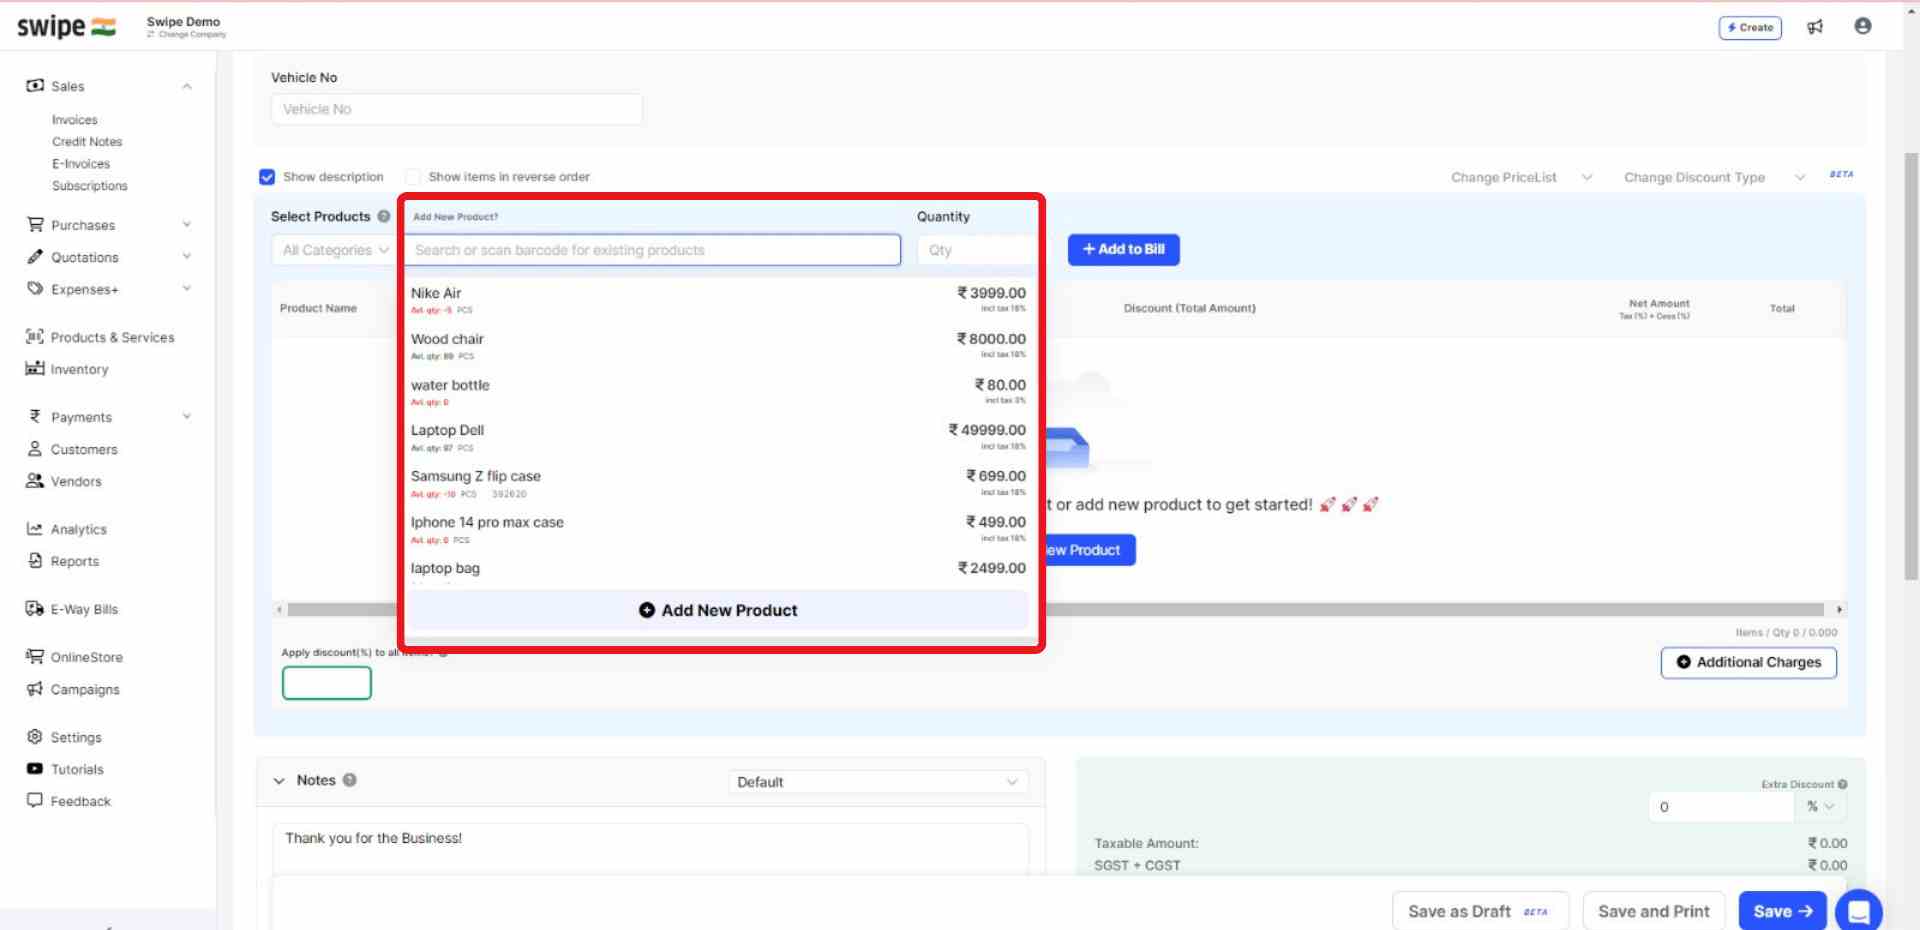Image resolution: width=1920 pixels, height=930 pixels.
Task: Open Invoices in the sidebar
Action: click(75, 120)
